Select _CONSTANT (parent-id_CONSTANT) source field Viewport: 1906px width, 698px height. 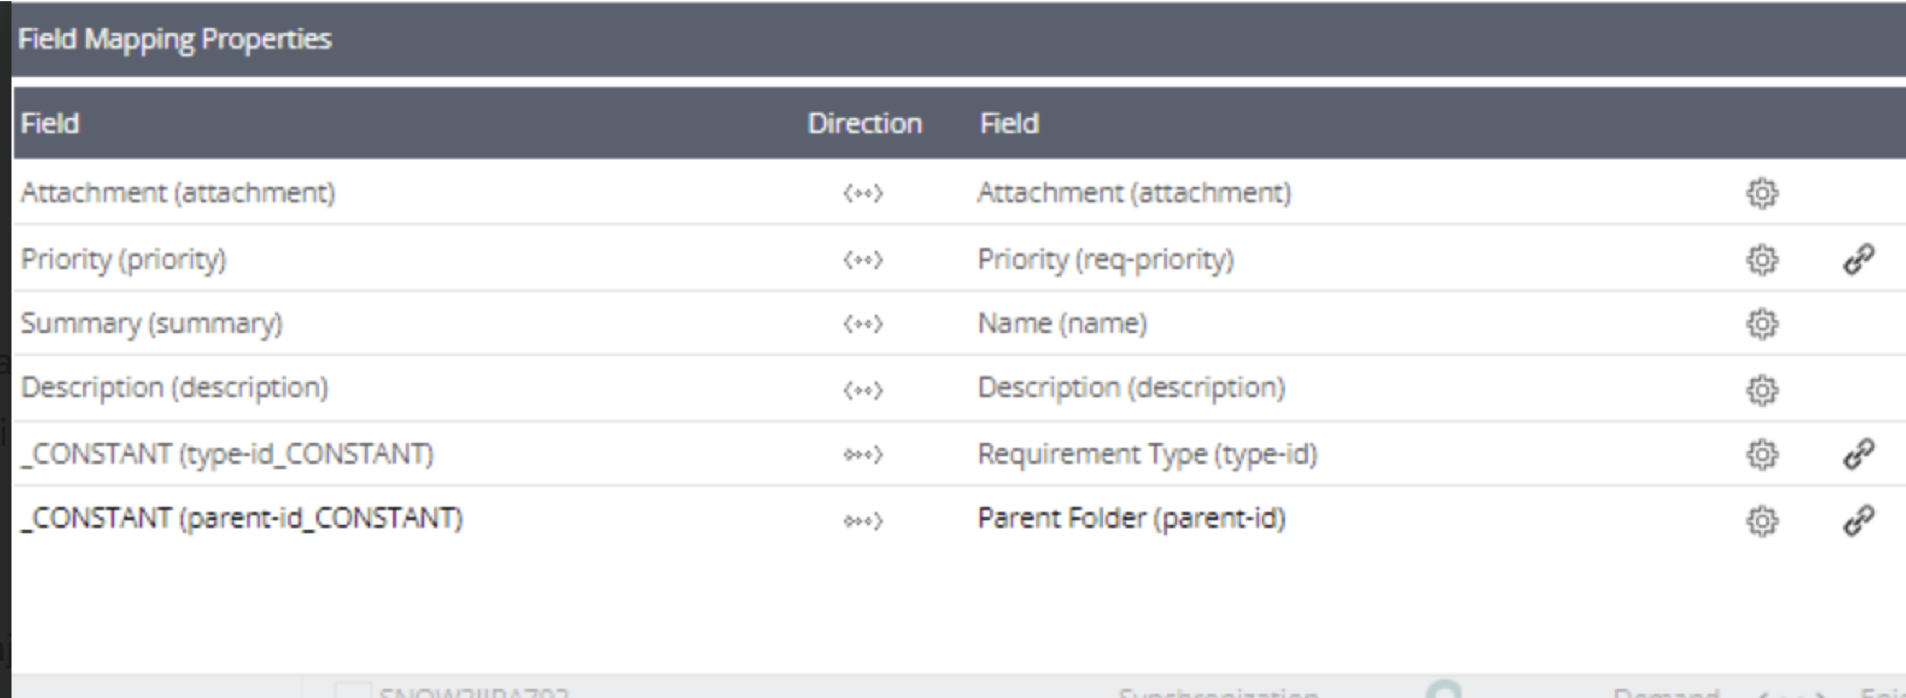242,519
